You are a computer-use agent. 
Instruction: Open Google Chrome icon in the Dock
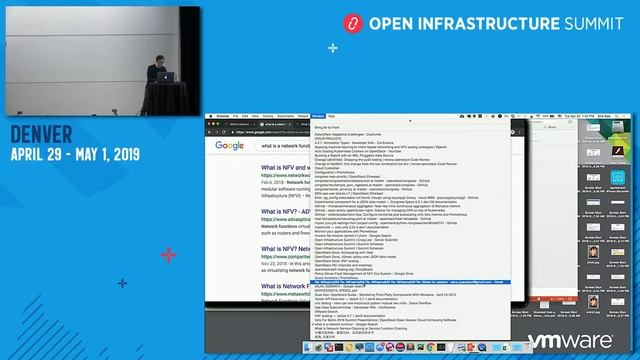click(x=431, y=347)
